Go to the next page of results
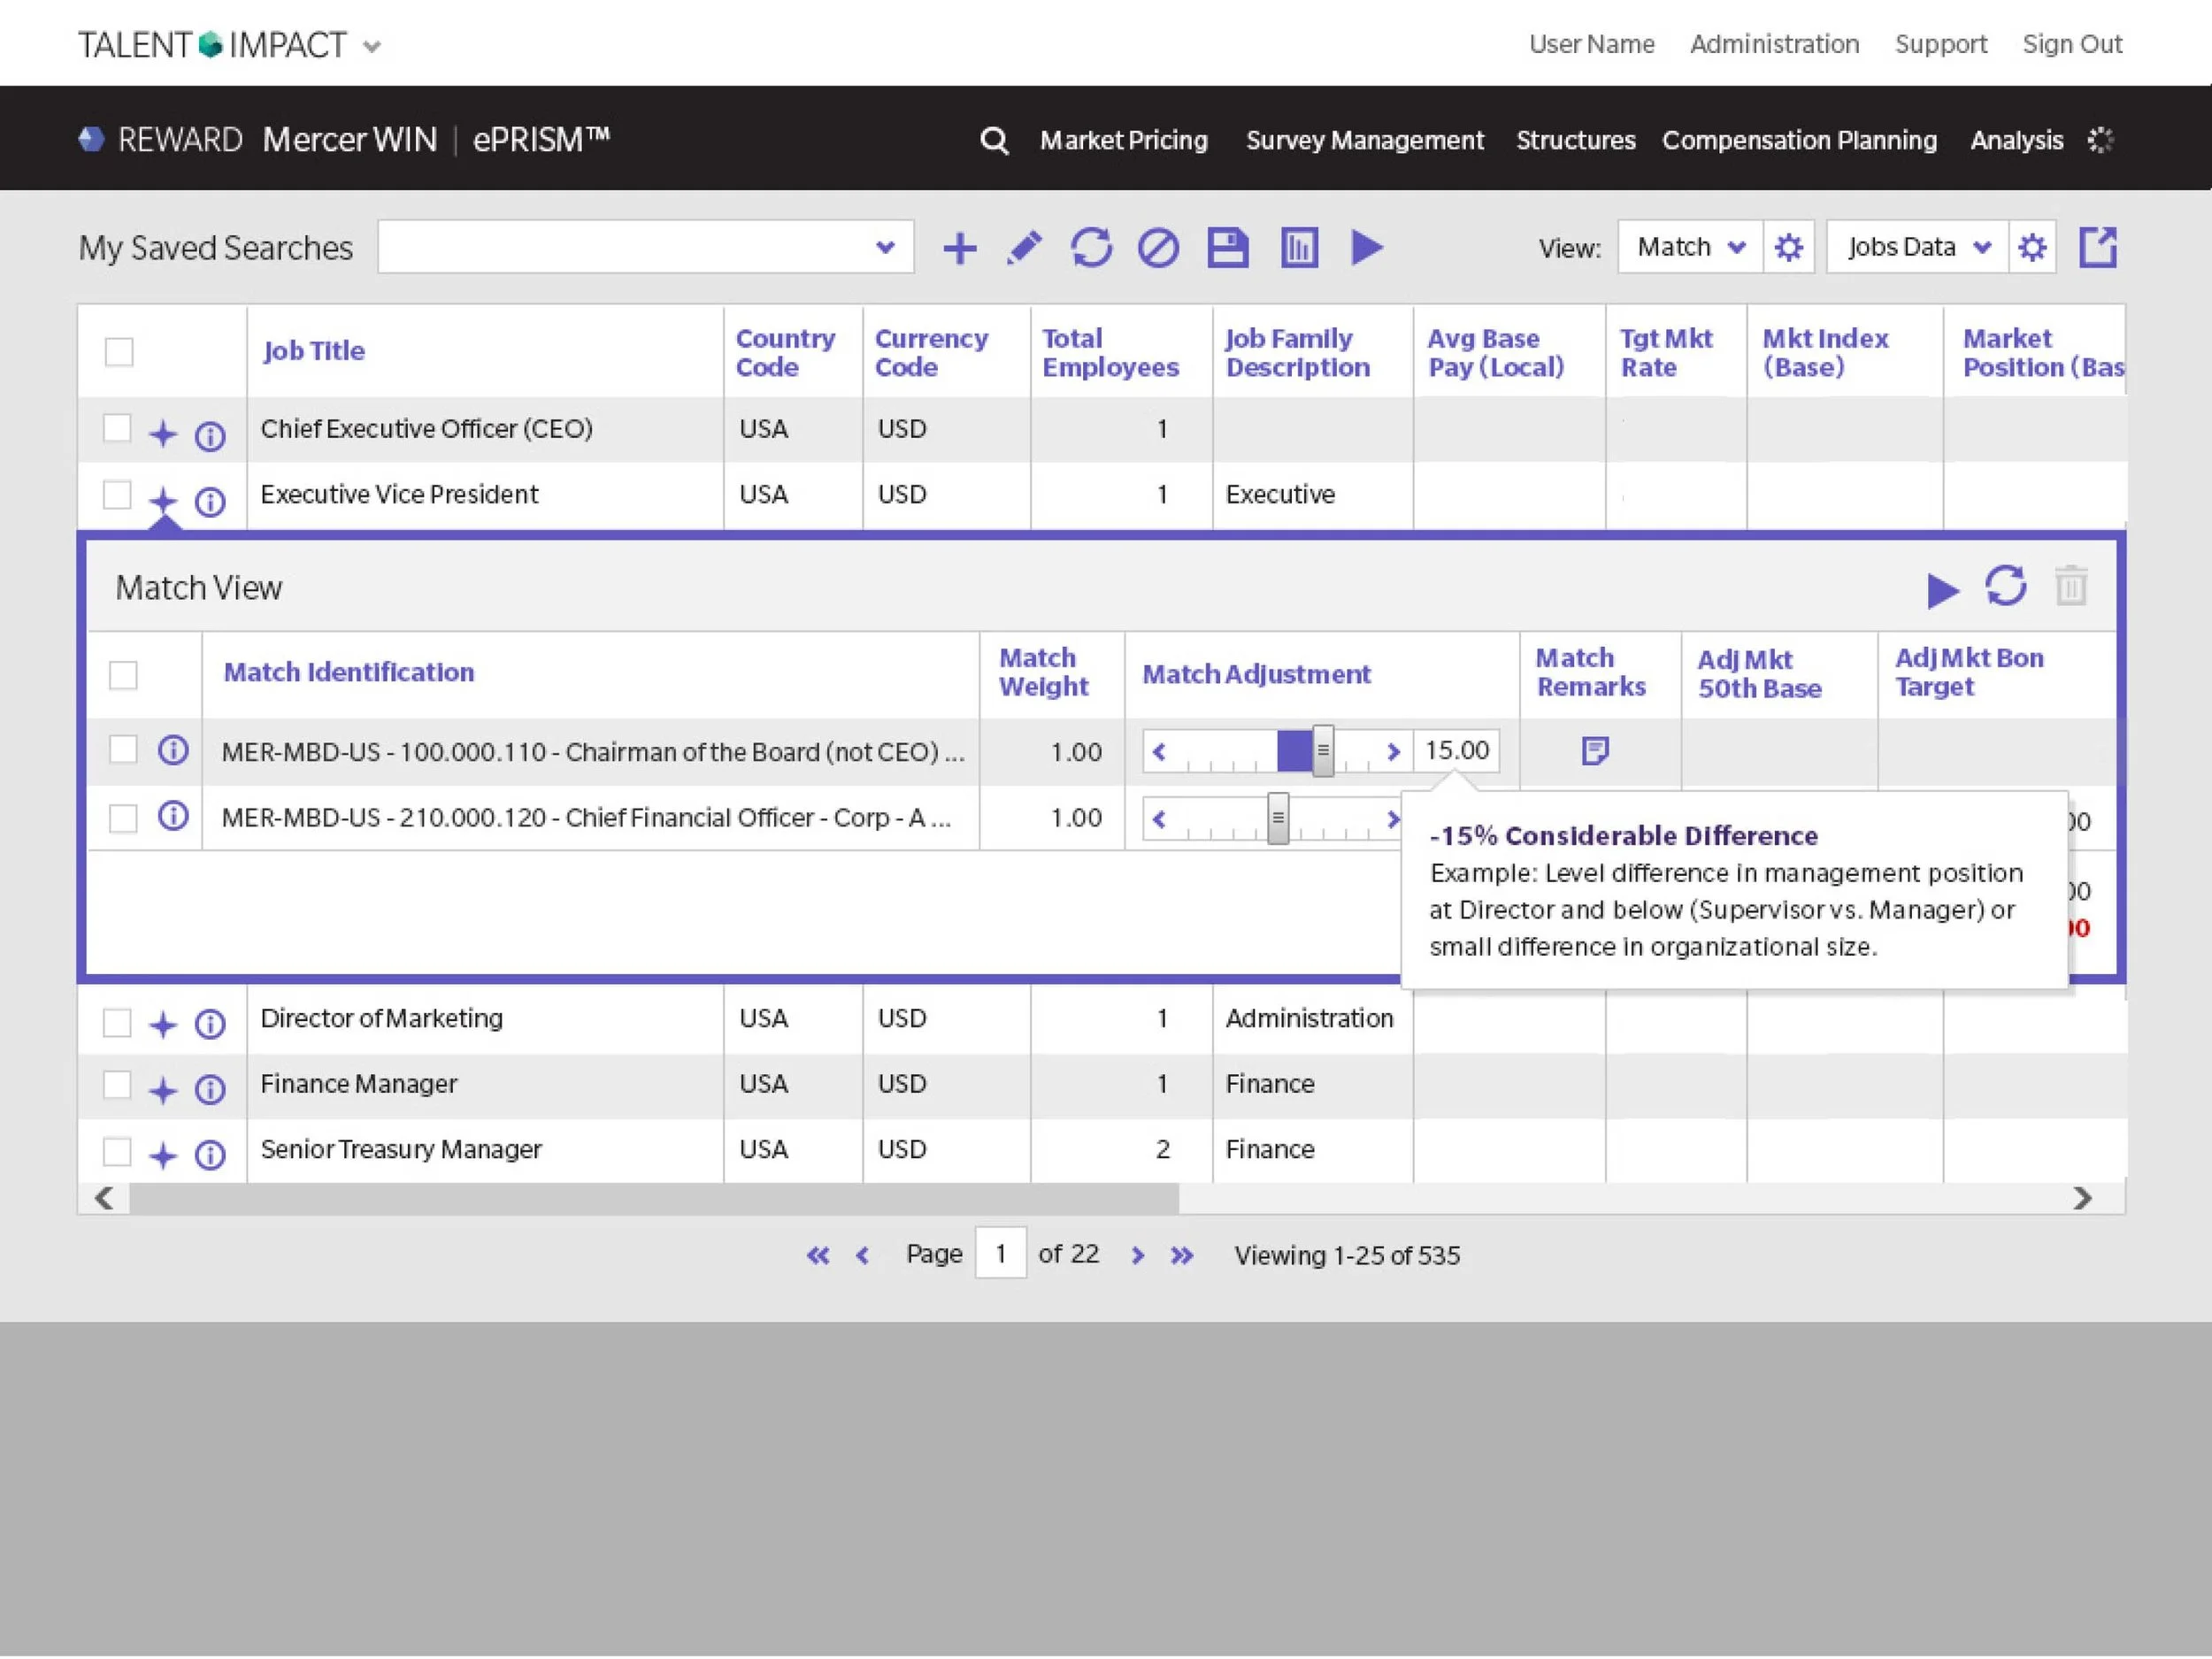Viewport: 2212px width, 1659px height. (1137, 1255)
